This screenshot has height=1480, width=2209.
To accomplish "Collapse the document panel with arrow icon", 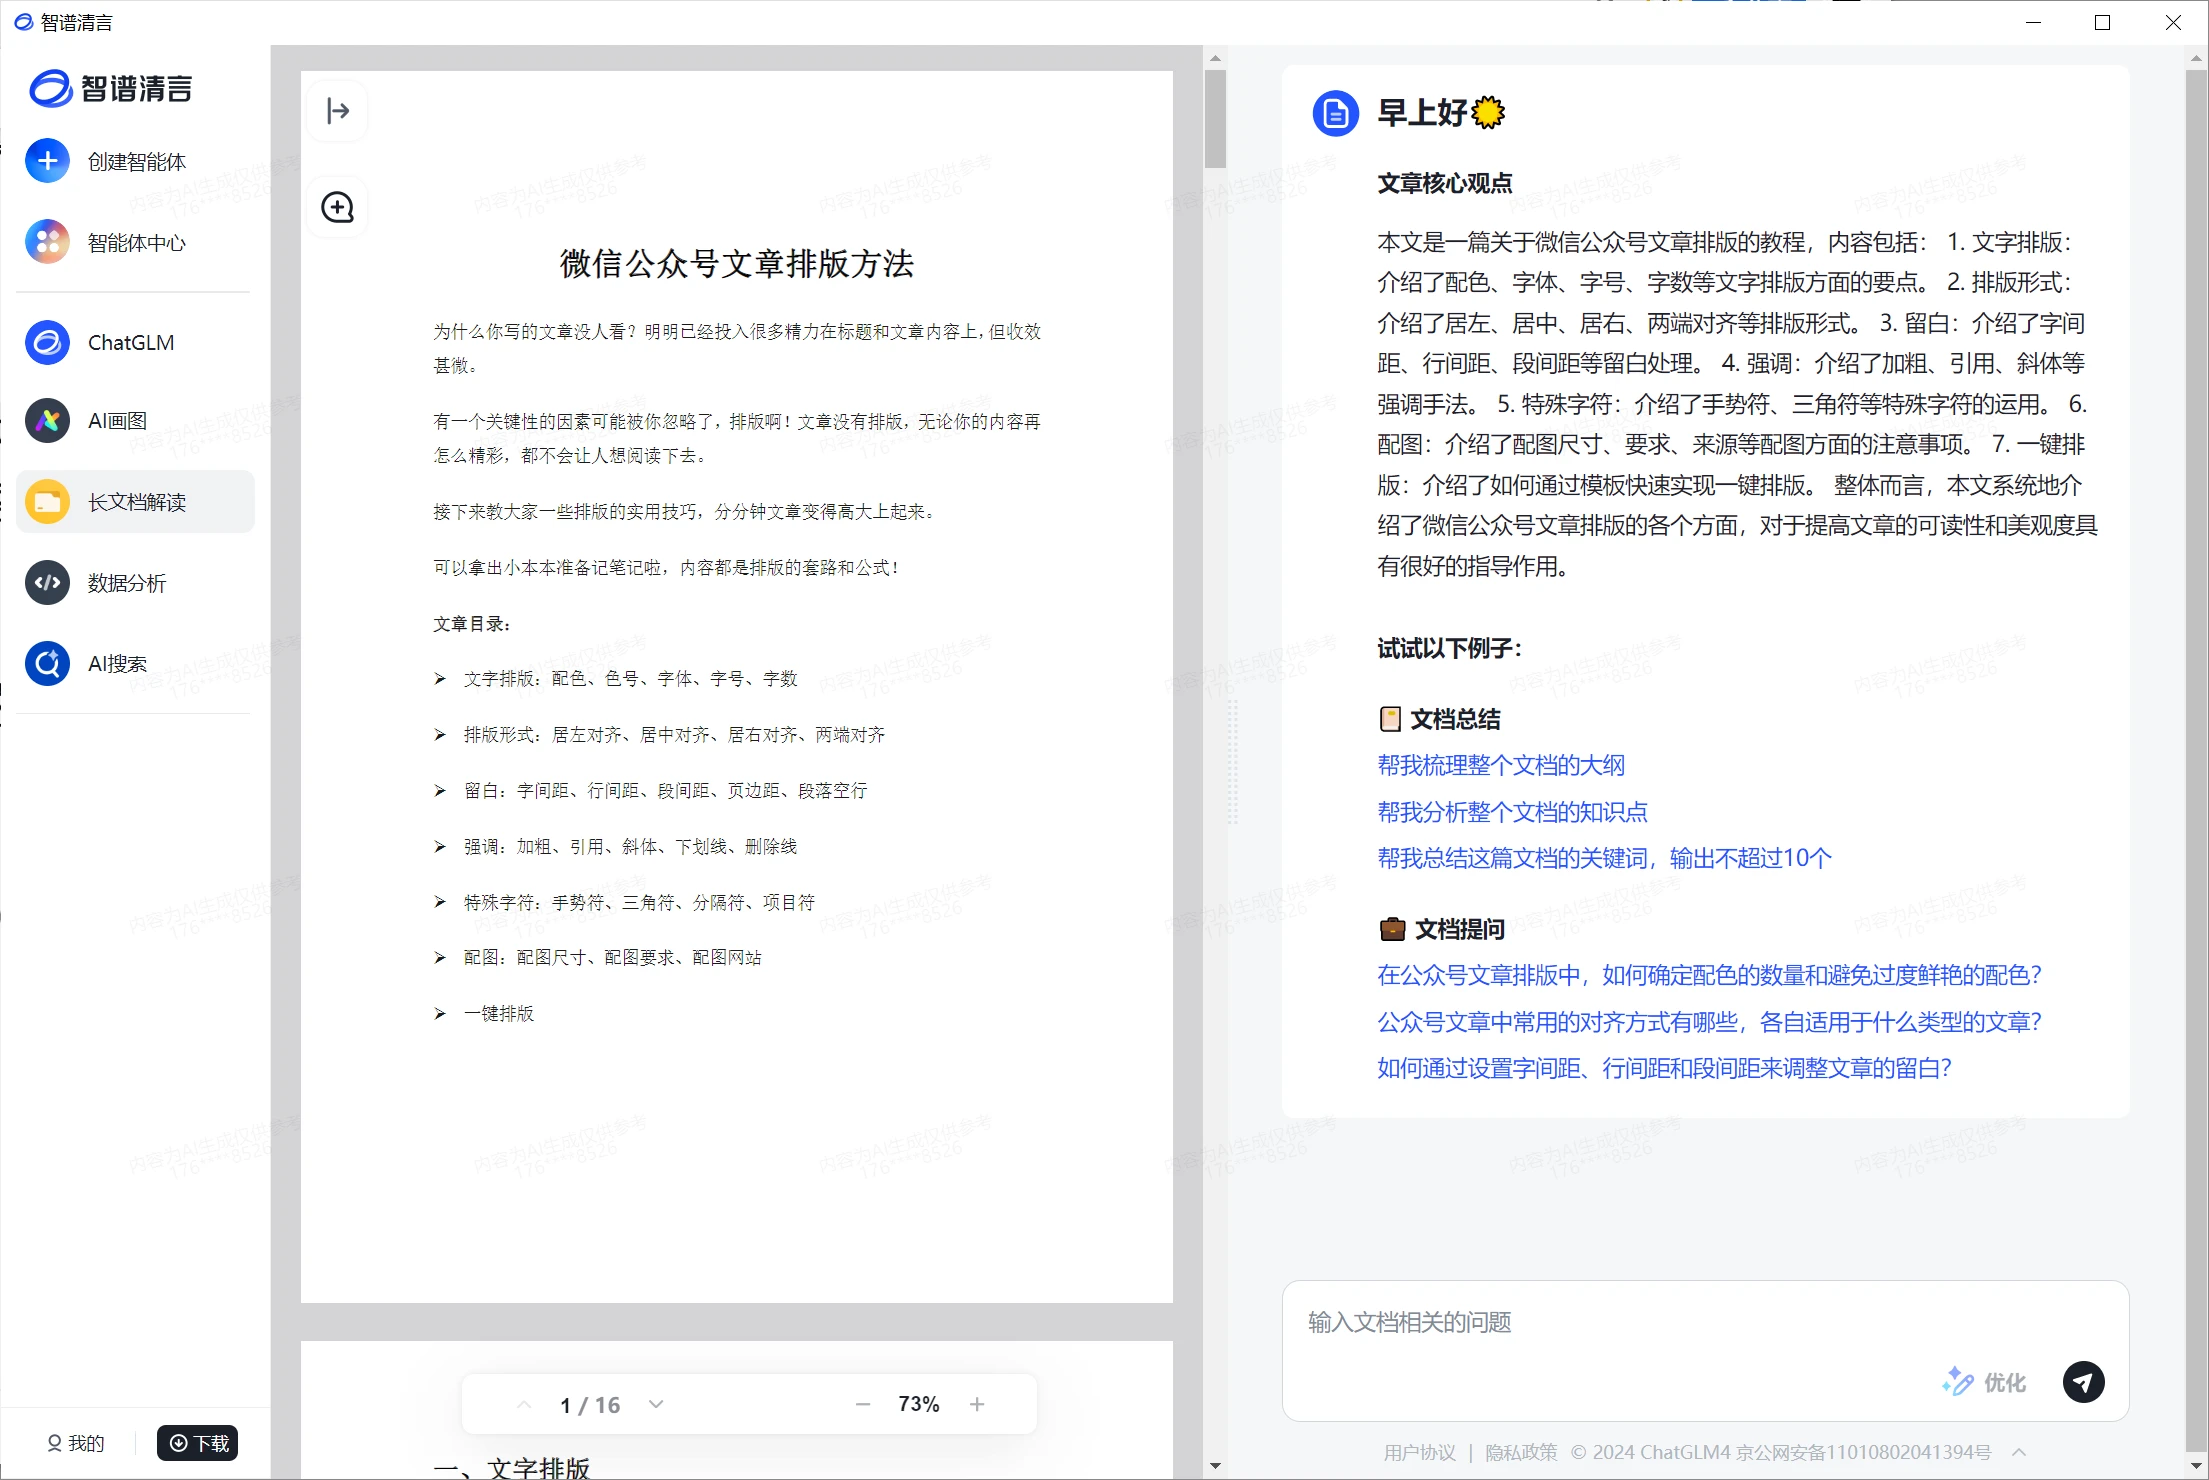I will [338, 111].
